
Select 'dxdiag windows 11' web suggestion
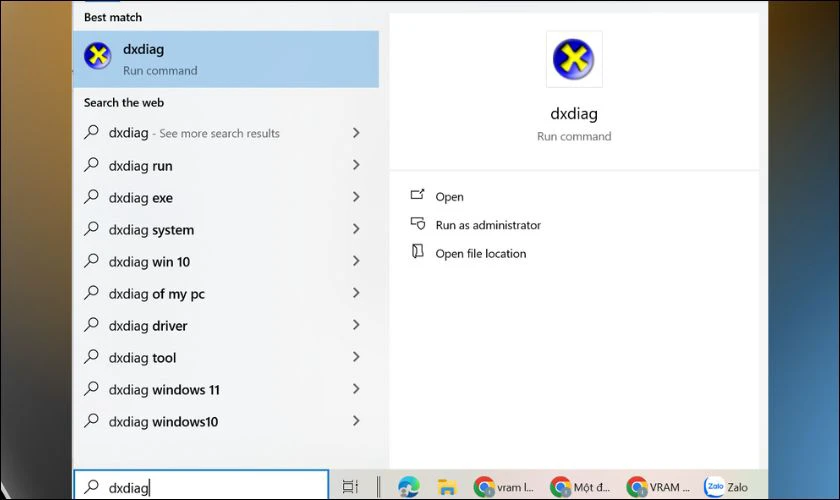[164, 390]
